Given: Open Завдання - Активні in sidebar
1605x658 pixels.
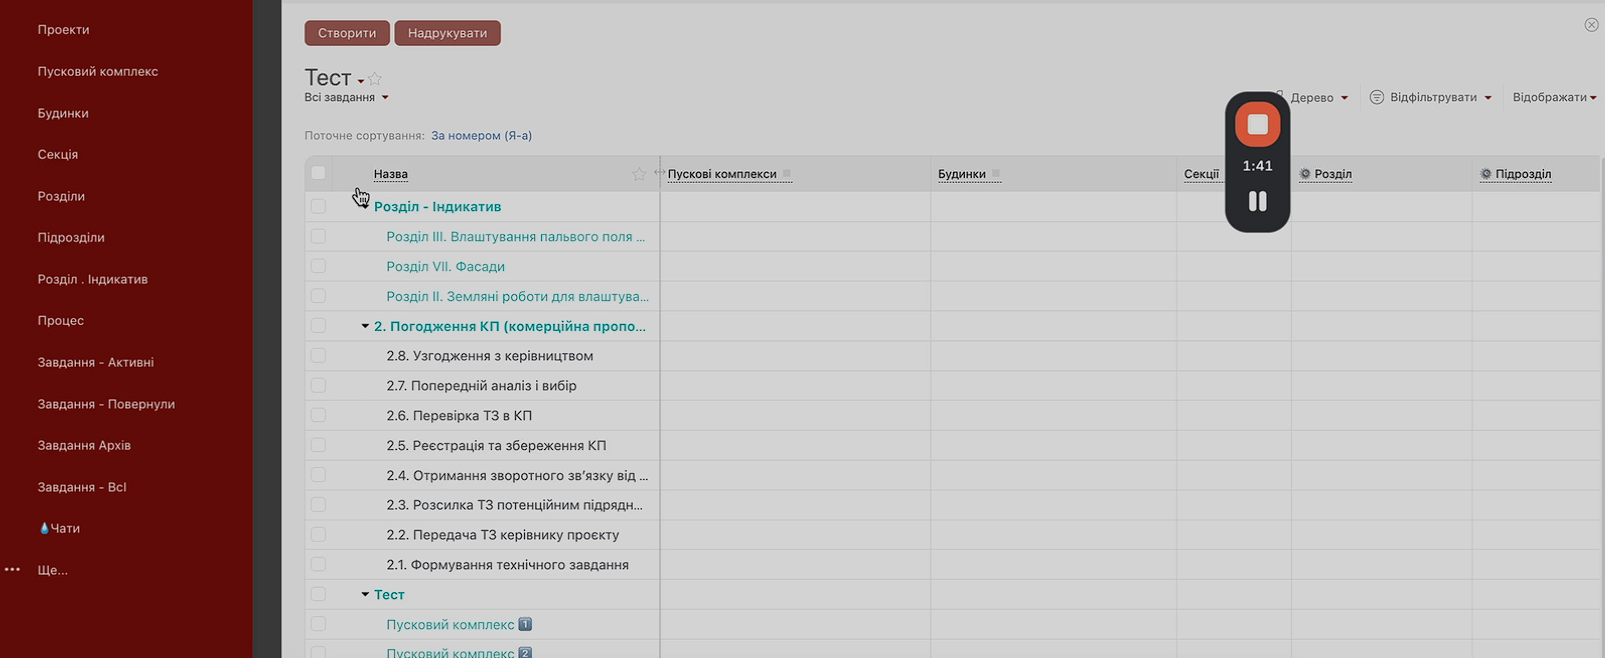Looking at the screenshot, I should click(96, 362).
